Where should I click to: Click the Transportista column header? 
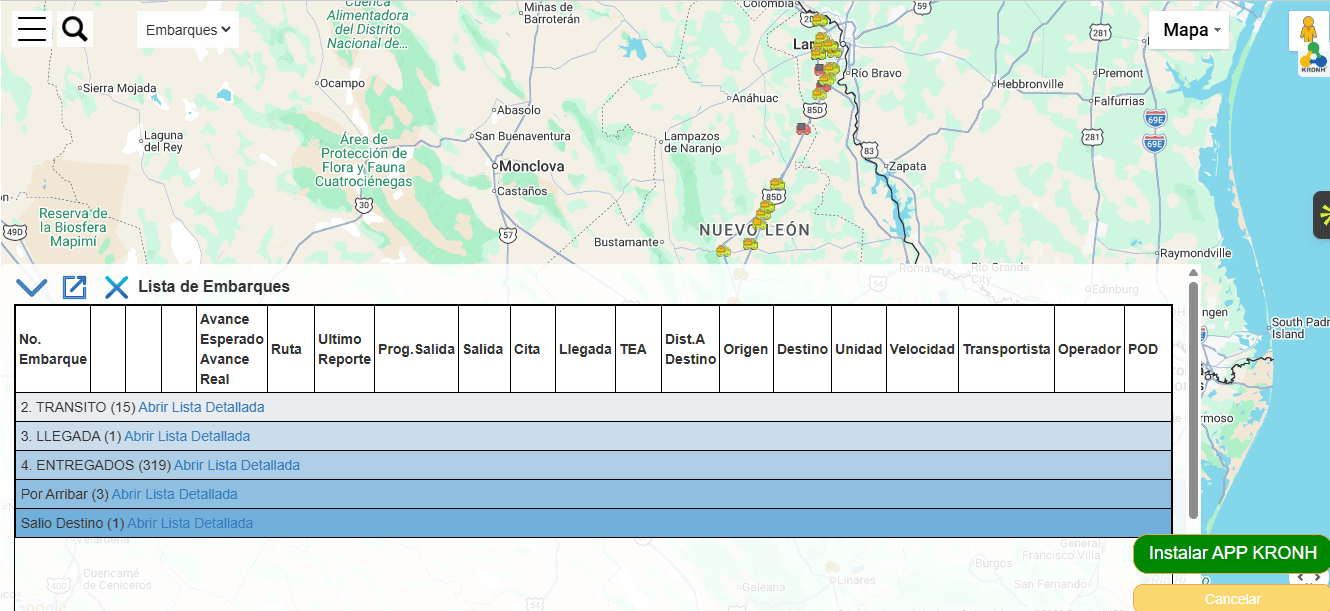tap(1006, 349)
